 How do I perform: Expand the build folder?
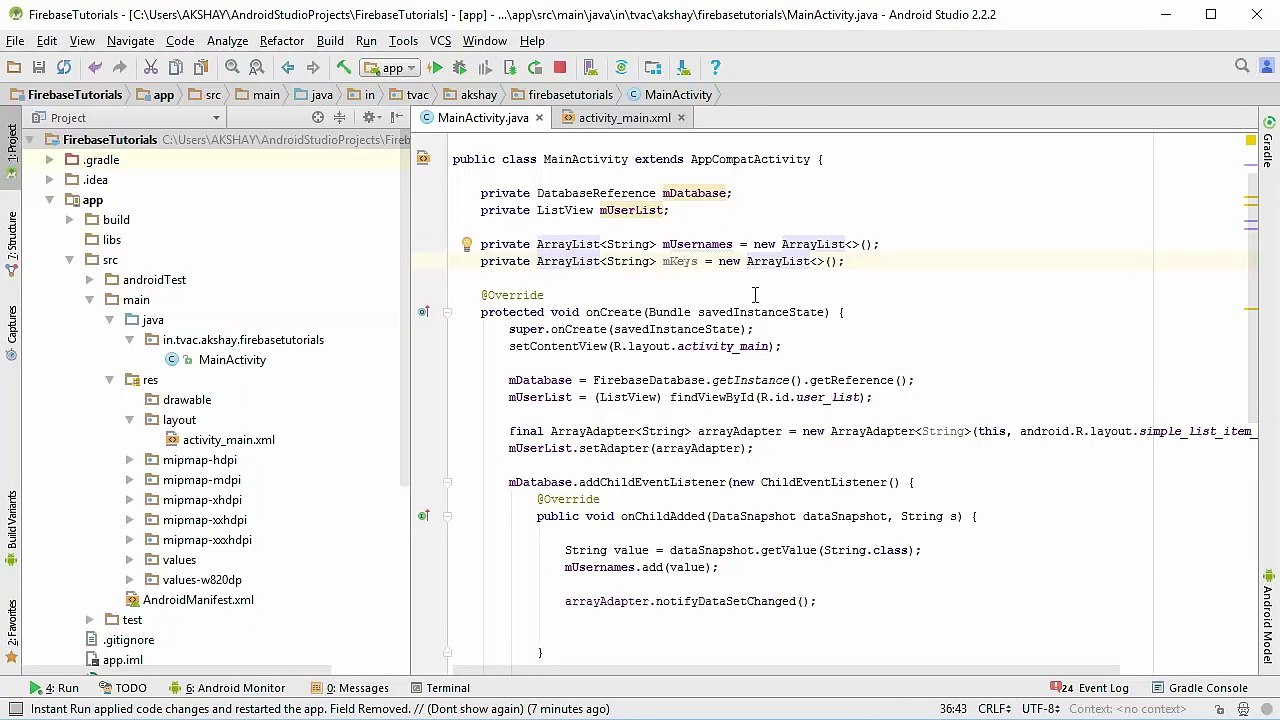69,220
